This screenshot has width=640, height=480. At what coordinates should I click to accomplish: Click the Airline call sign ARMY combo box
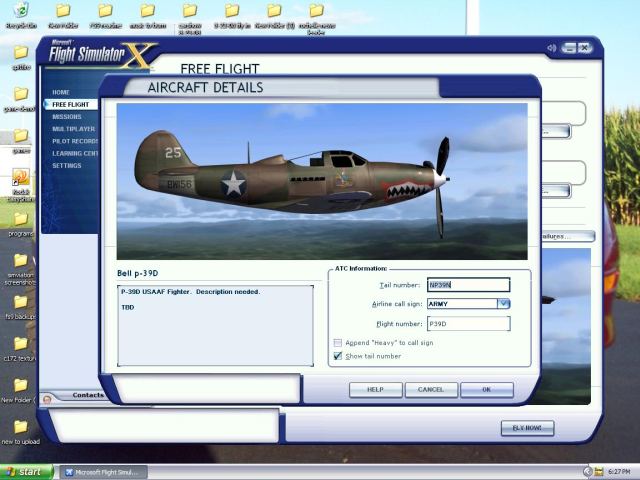pos(469,304)
